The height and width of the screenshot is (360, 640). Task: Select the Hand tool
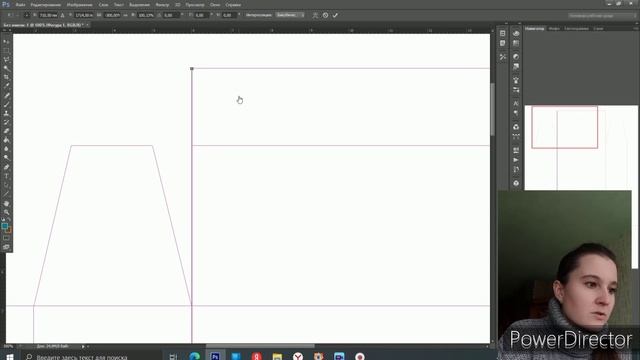click(x=6, y=203)
